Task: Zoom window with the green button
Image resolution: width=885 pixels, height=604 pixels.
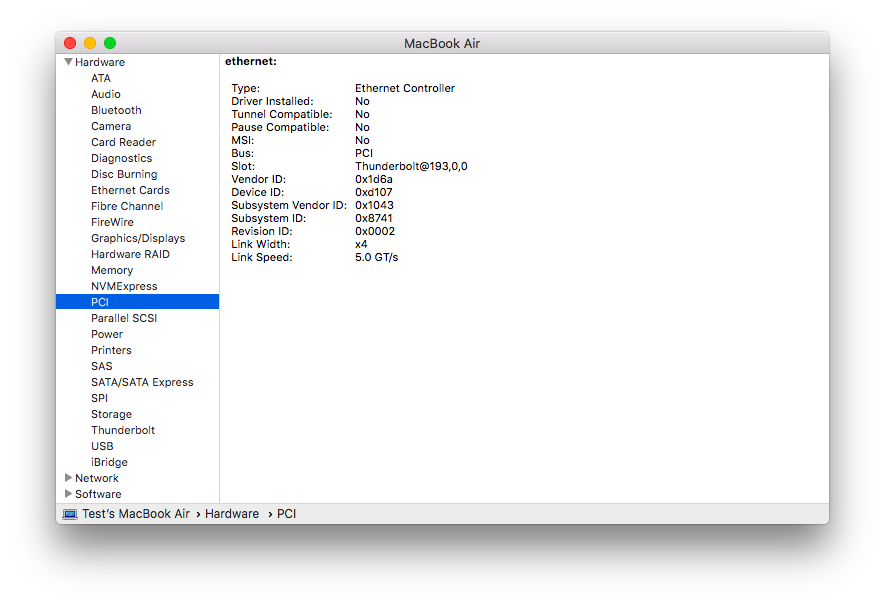Action: (110, 43)
